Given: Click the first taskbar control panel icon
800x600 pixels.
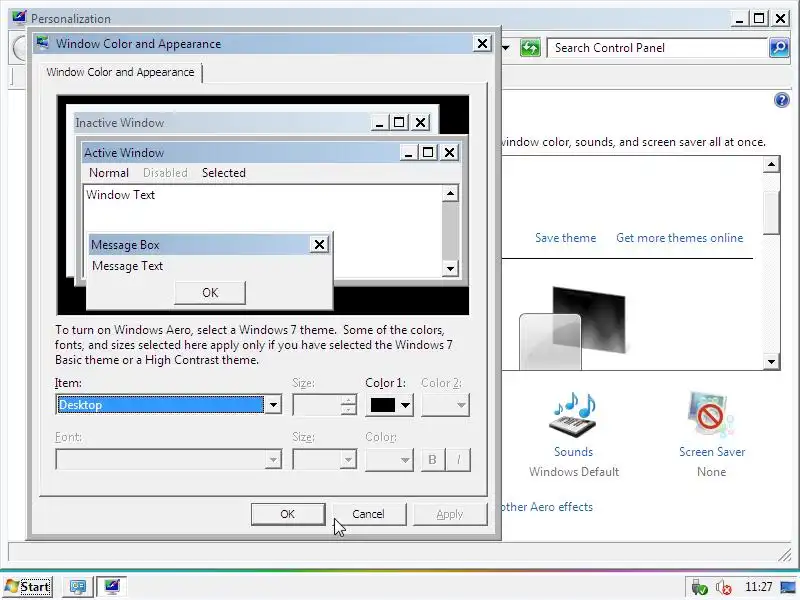Looking at the screenshot, I should (78, 587).
